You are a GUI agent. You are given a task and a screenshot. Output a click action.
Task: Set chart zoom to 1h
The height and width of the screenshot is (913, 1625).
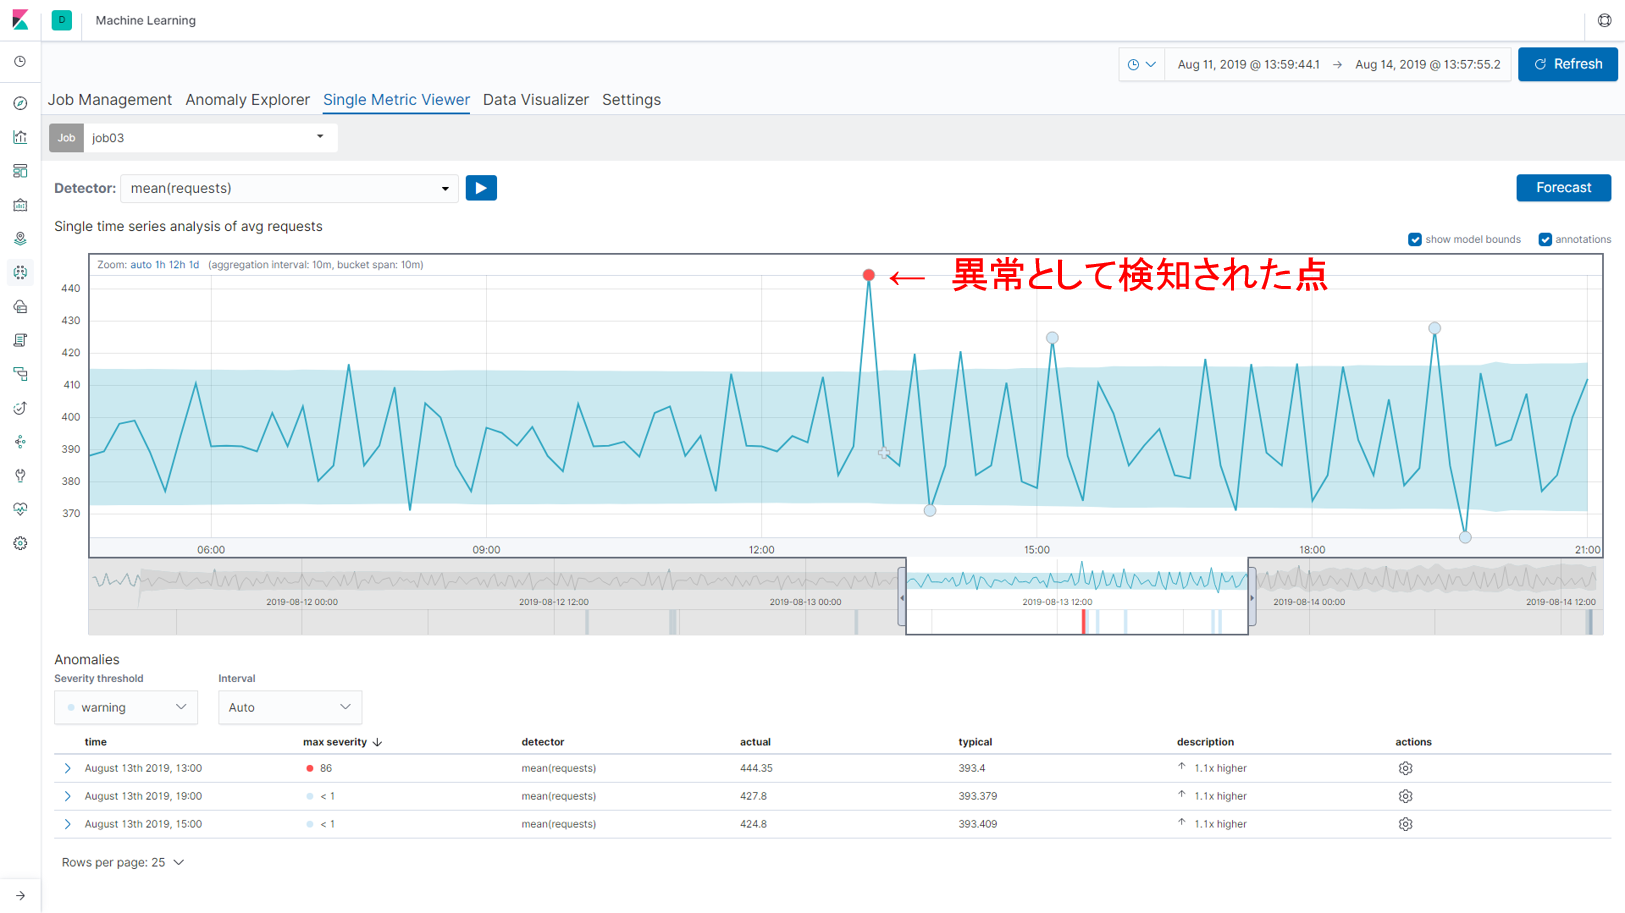coord(160,265)
